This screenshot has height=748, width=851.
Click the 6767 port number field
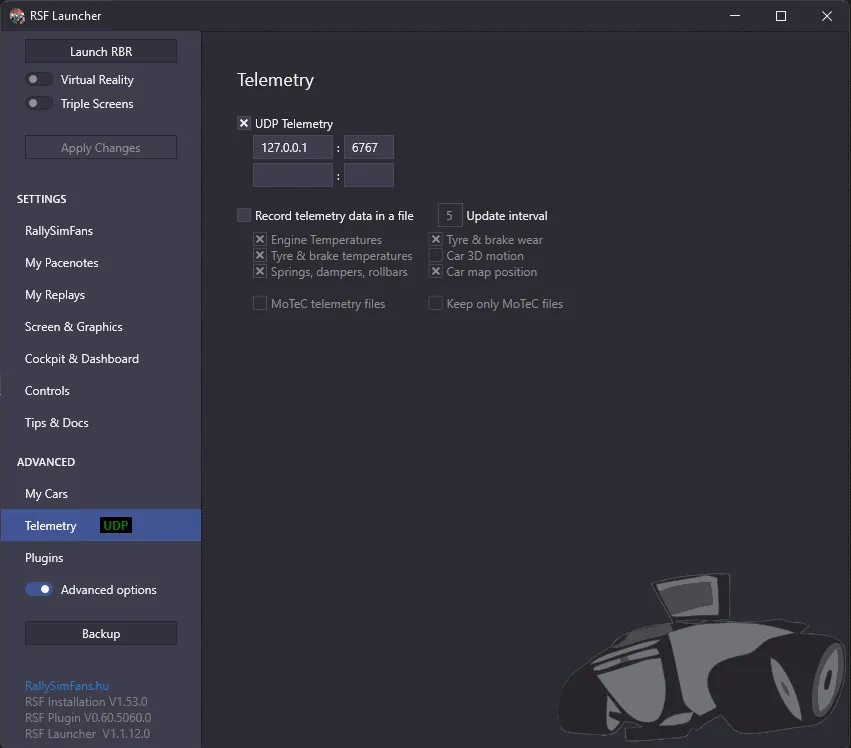(x=369, y=147)
